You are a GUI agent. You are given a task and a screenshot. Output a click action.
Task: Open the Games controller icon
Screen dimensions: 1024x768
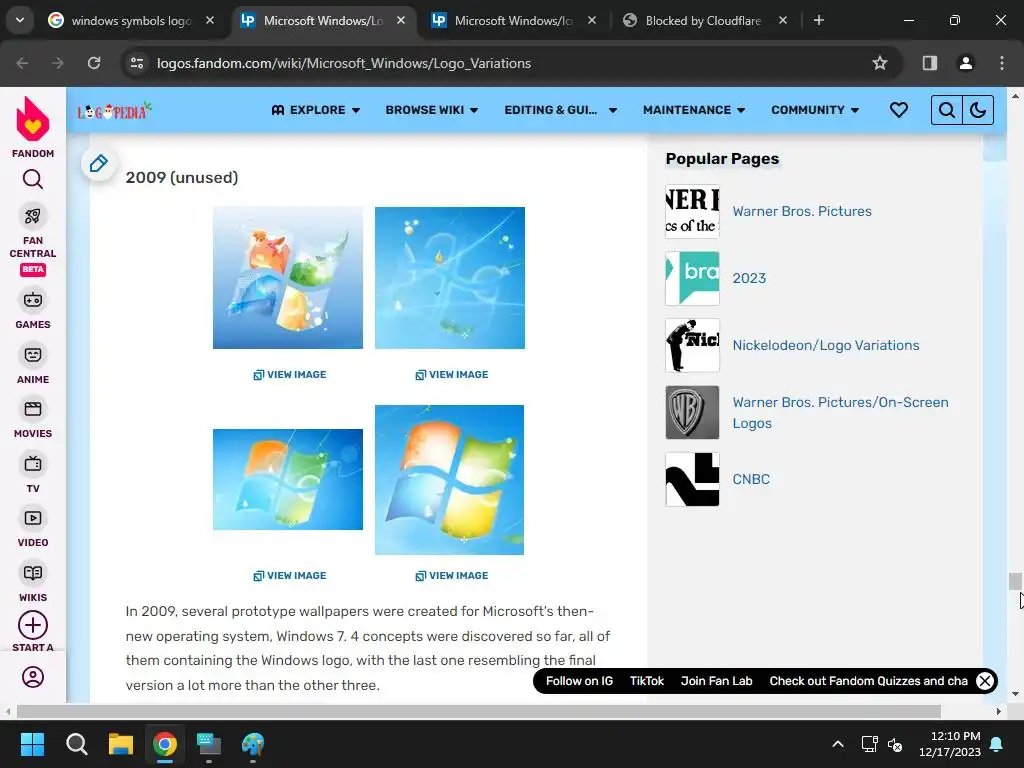click(x=33, y=300)
